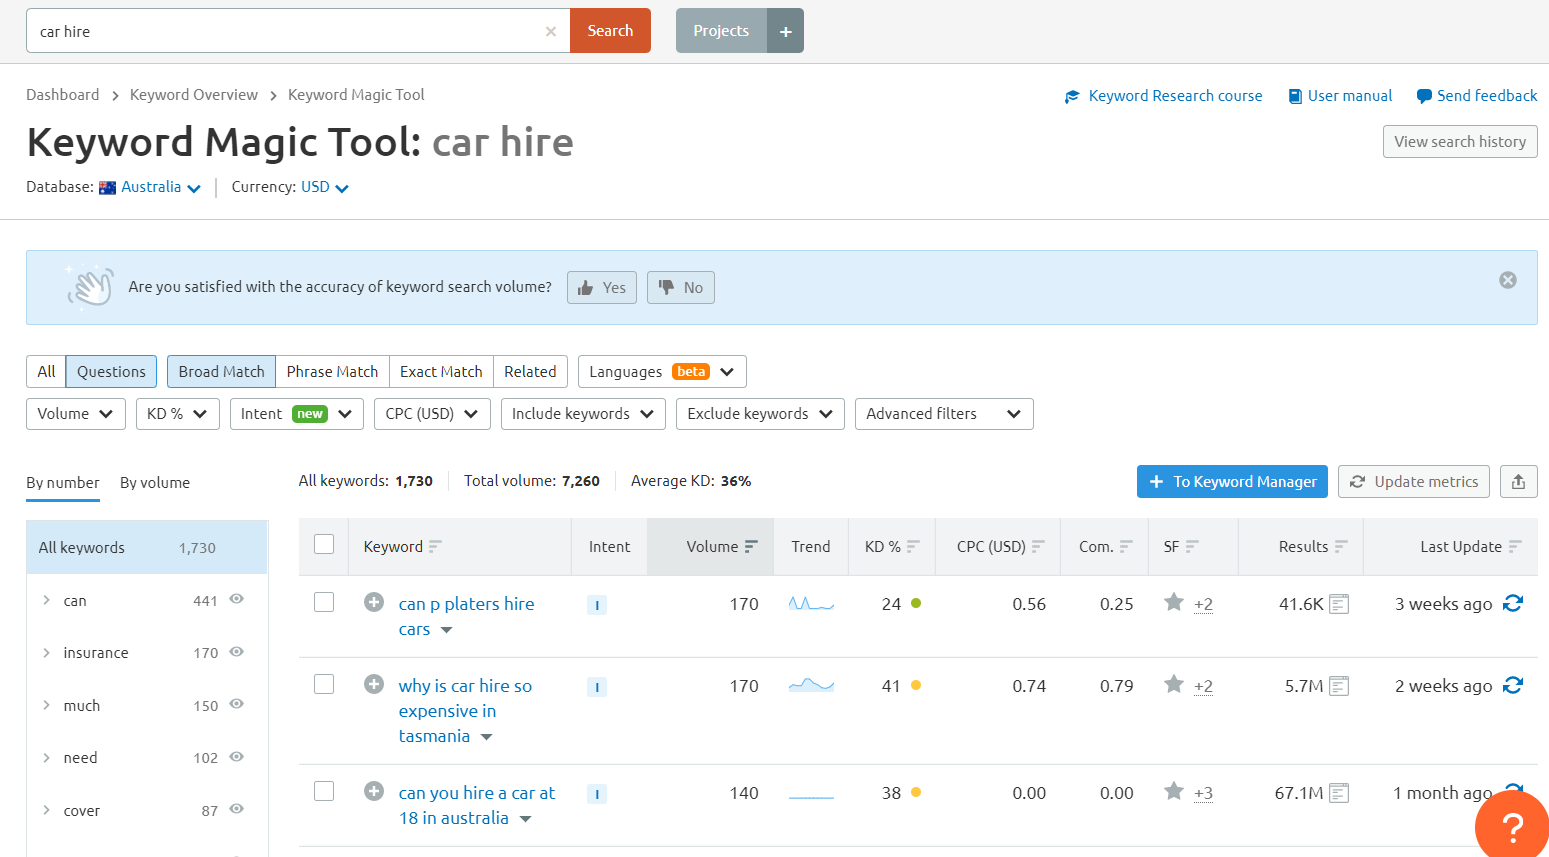Toggle eye icon for 'cover' group
This screenshot has width=1549, height=857.
click(237, 809)
